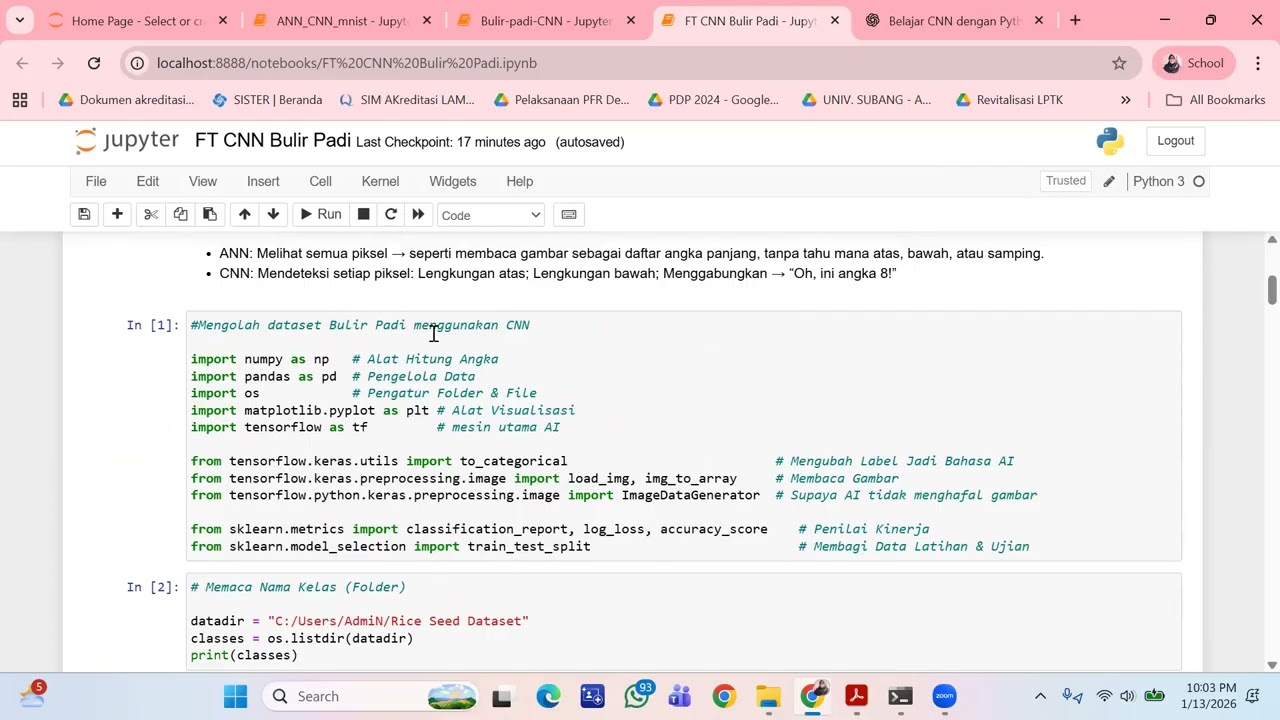
Task: Expand hidden bookmarks chevron
Action: tap(1125, 100)
